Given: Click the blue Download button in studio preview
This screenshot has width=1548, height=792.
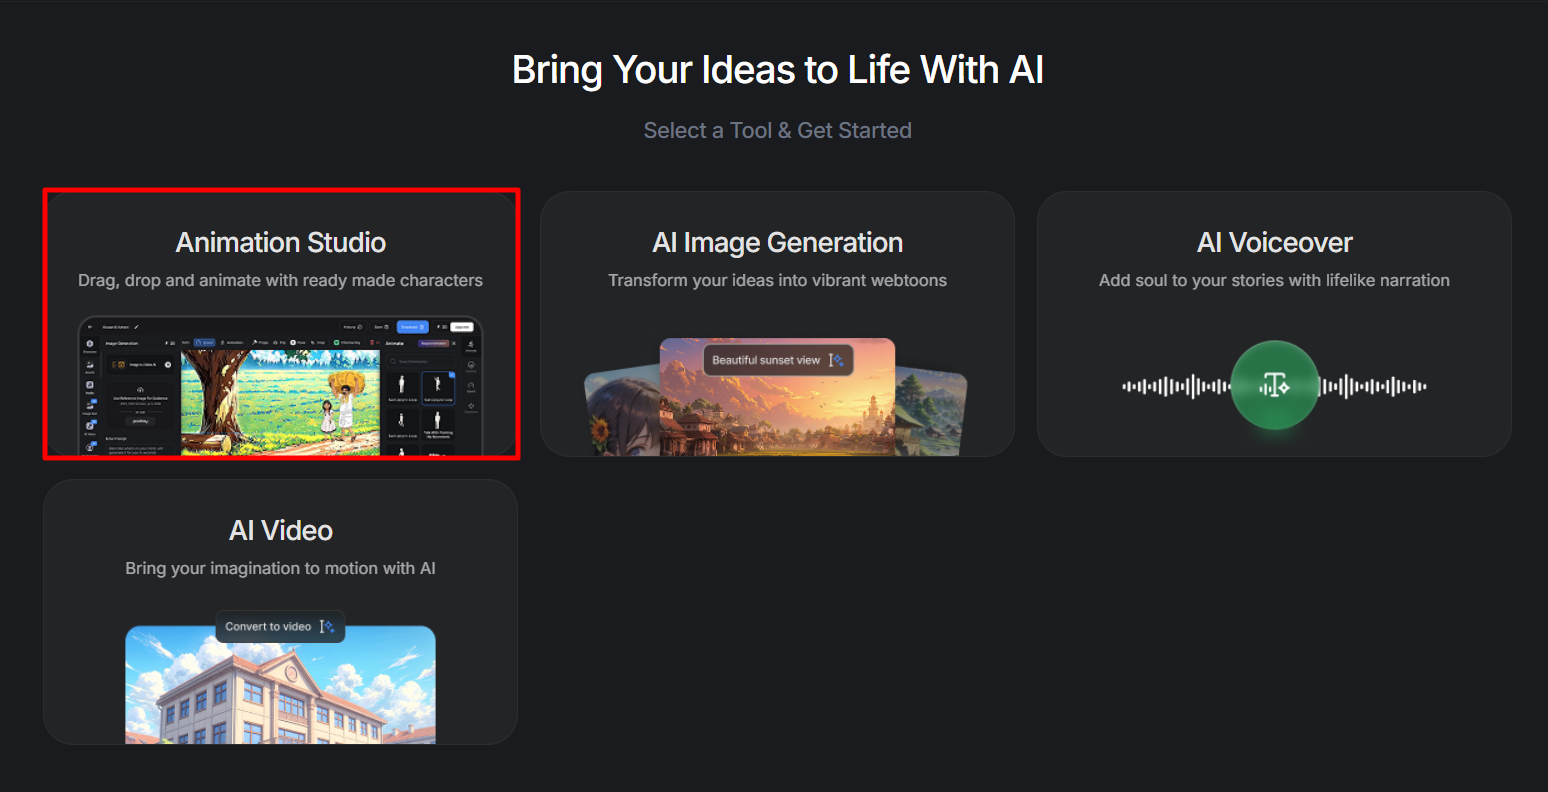Looking at the screenshot, I should pyautogui.click(x=412, y=327).
